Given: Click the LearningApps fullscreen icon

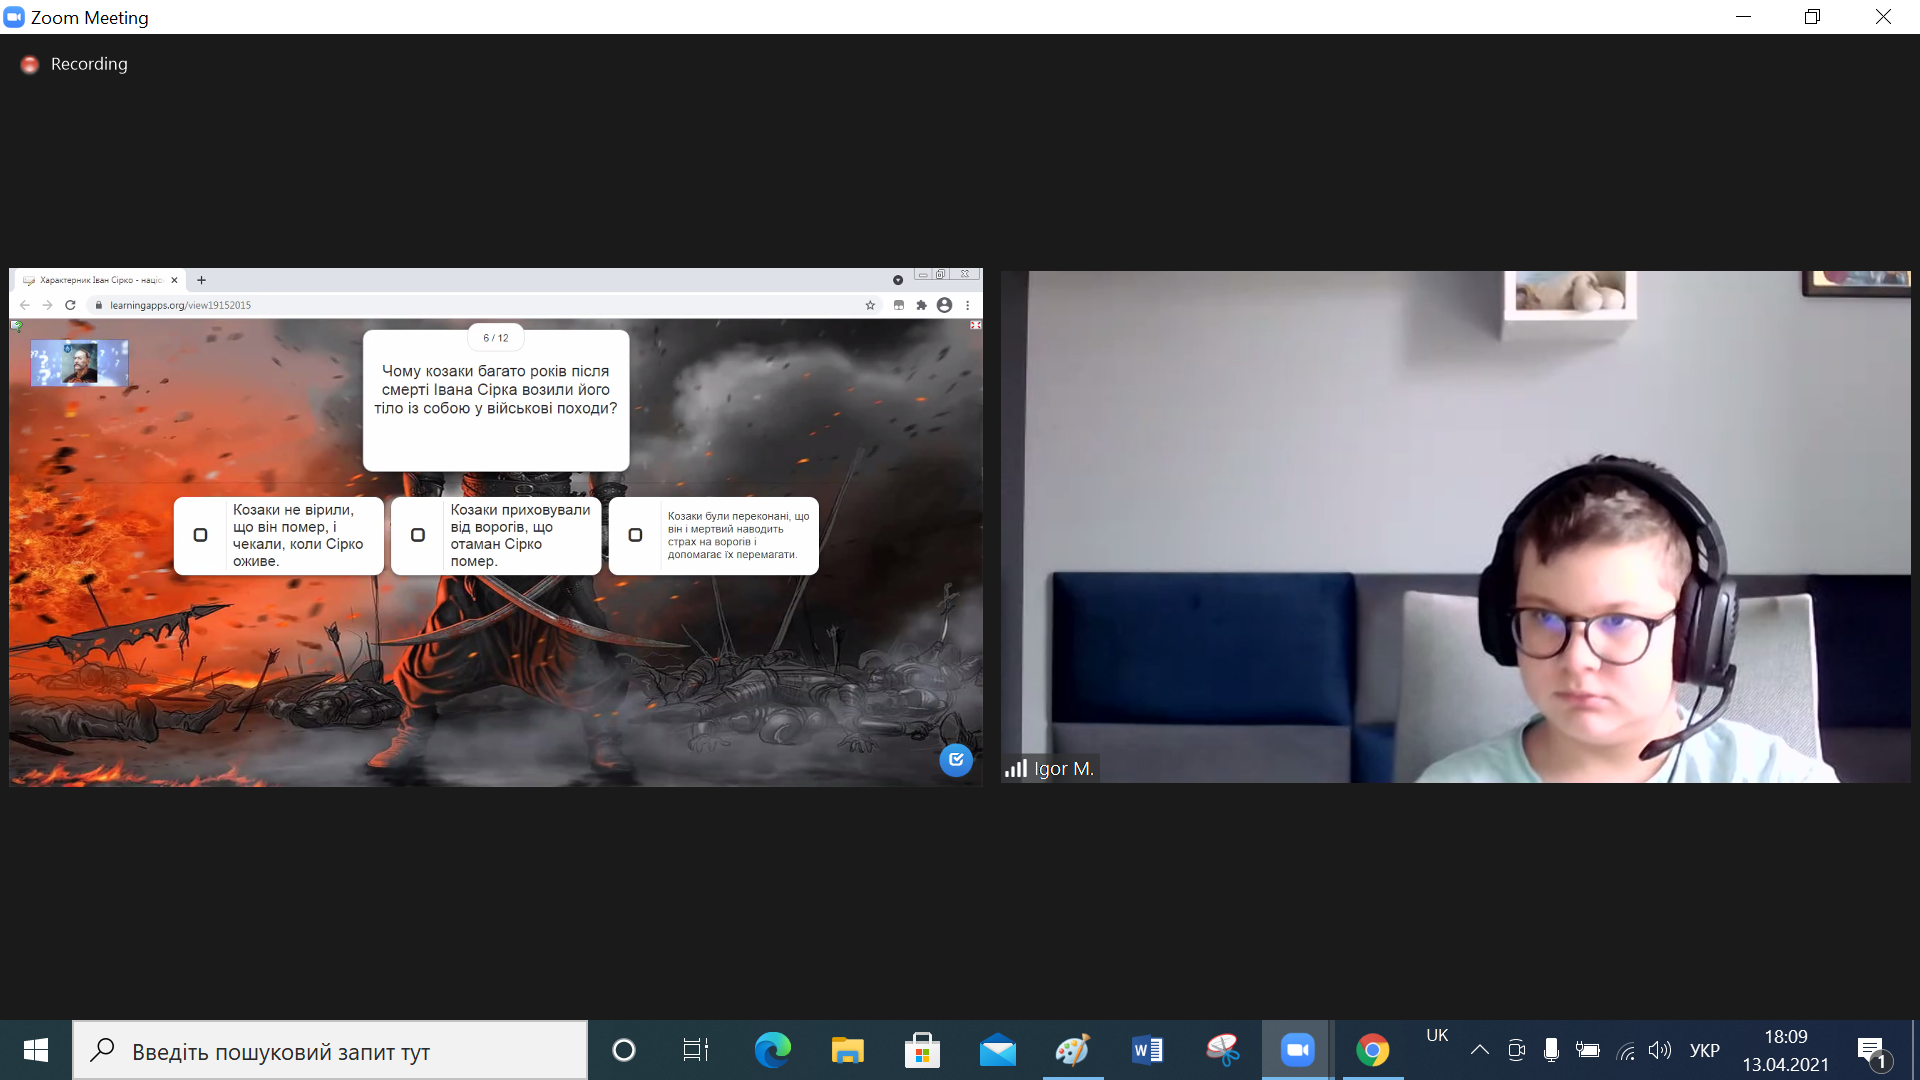Looking at the screenshot, I should 976,325.
